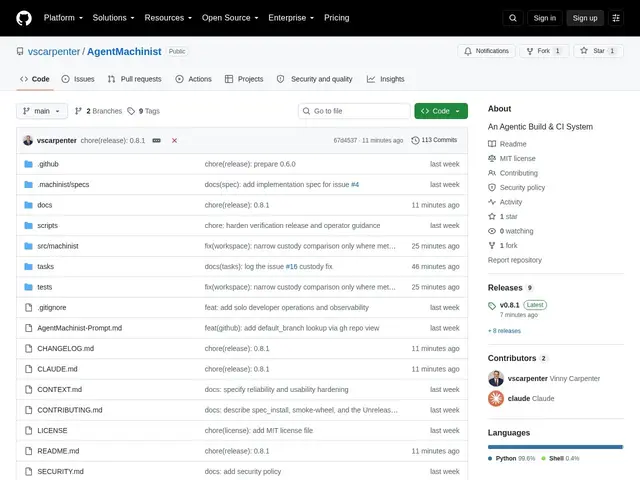Open the Platform menu
Image resolution: width=640 pixels, height=480 pixels.
pyautogui.click(x=63, y=18)
